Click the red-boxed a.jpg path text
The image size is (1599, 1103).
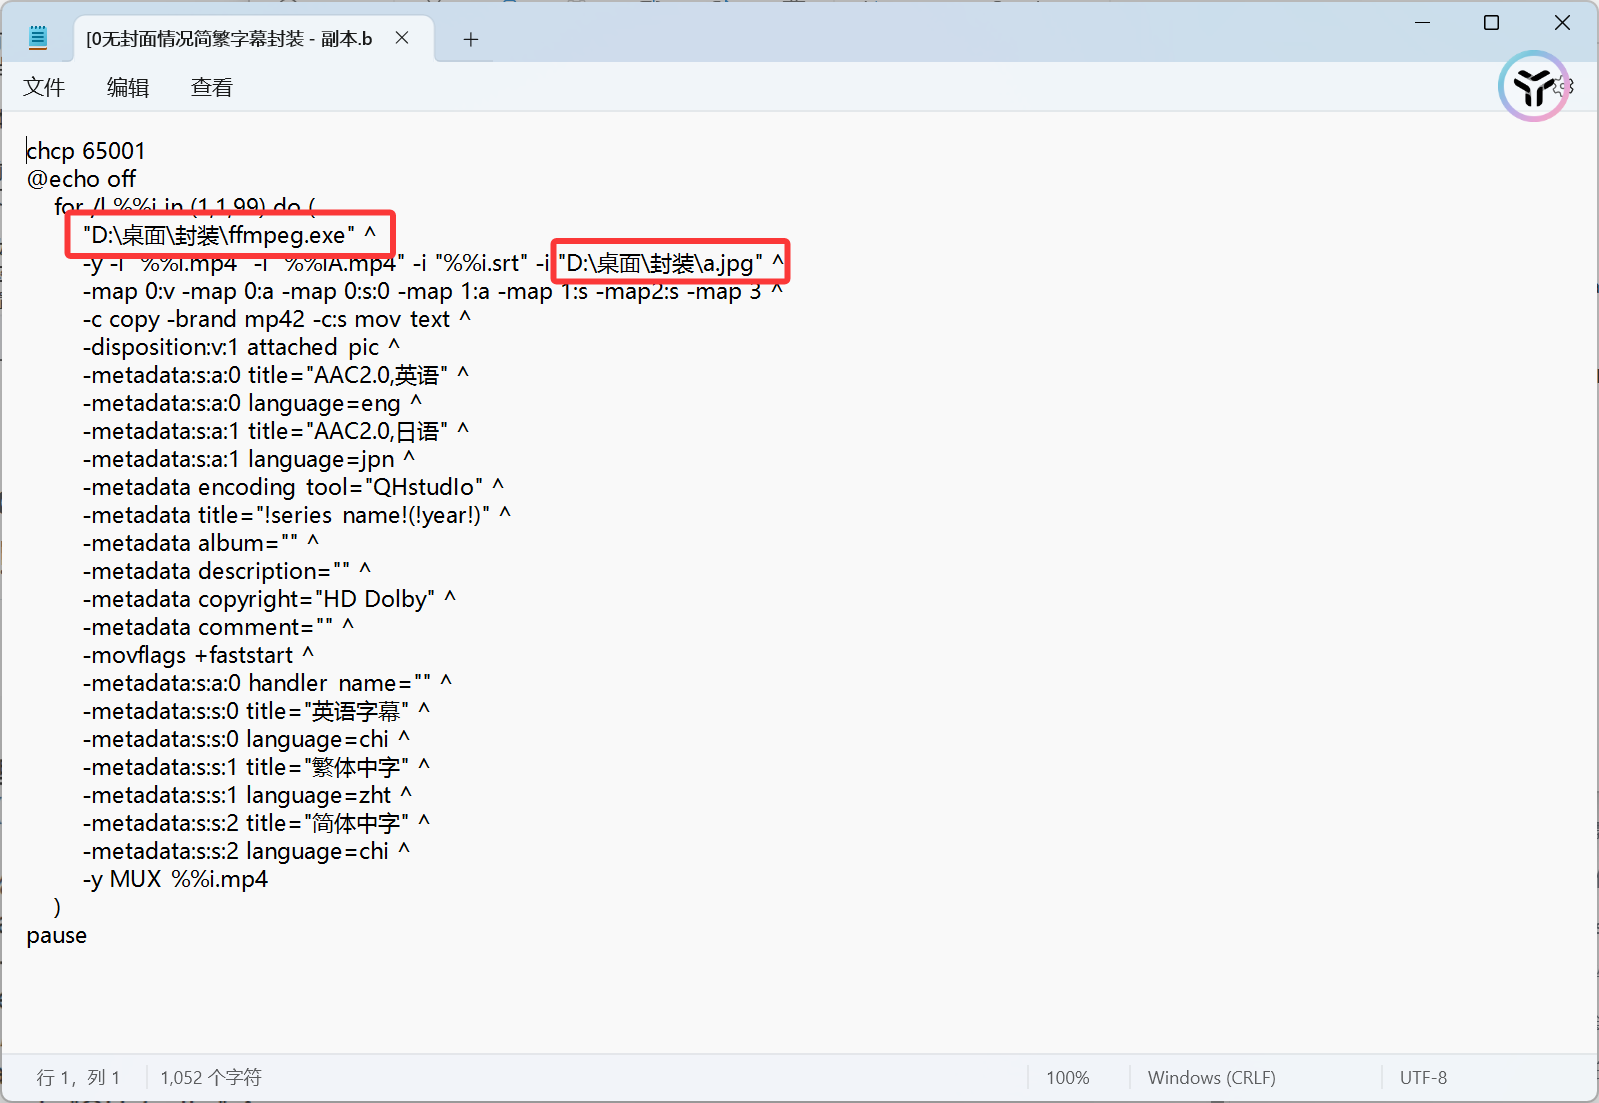click(660, 263)
